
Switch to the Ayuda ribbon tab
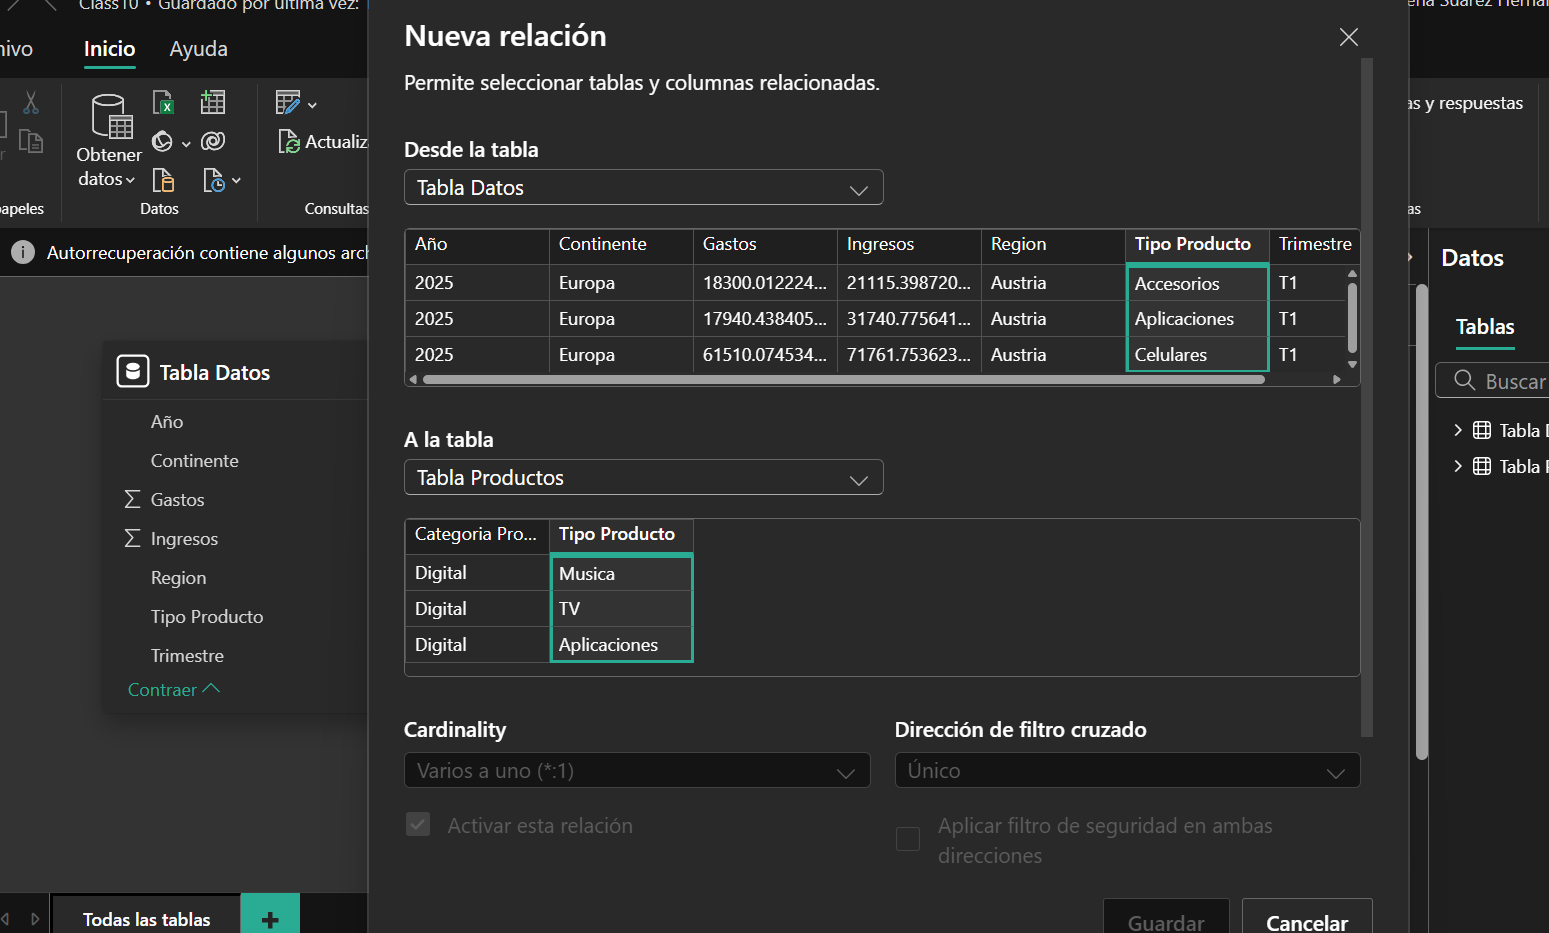198,49
